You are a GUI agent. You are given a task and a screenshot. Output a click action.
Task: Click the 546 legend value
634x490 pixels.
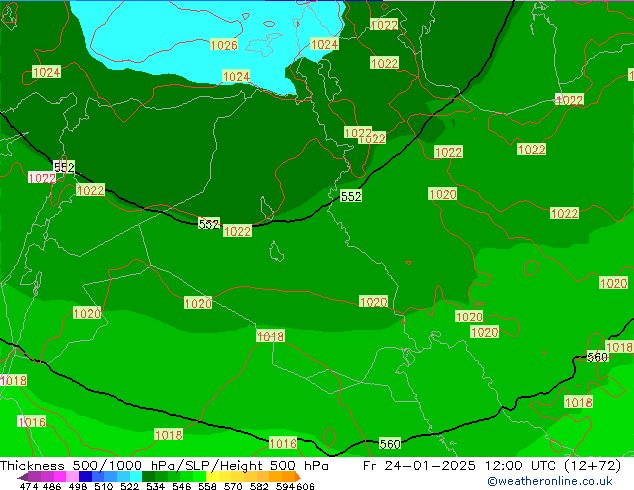[182, 486]
